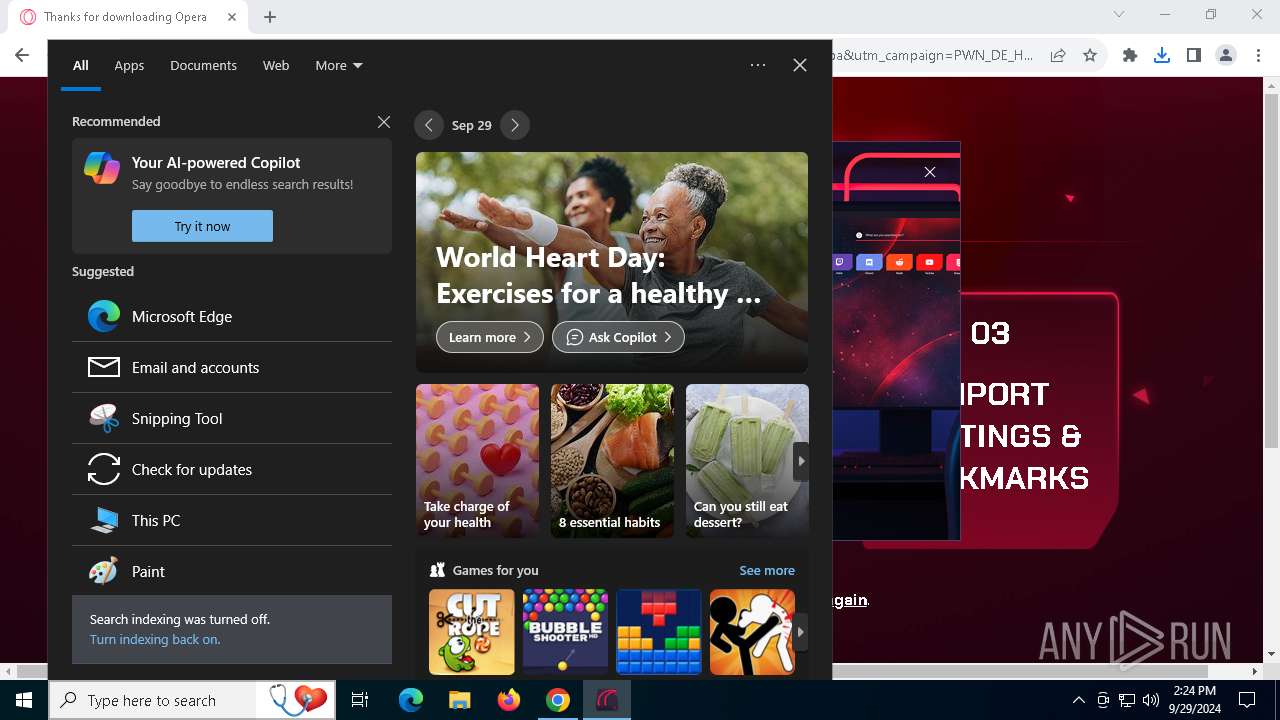The image size is (1280, 720).
Task: Go to previous day in highlights
Action: pyautogui.click(x=429, y=125)
